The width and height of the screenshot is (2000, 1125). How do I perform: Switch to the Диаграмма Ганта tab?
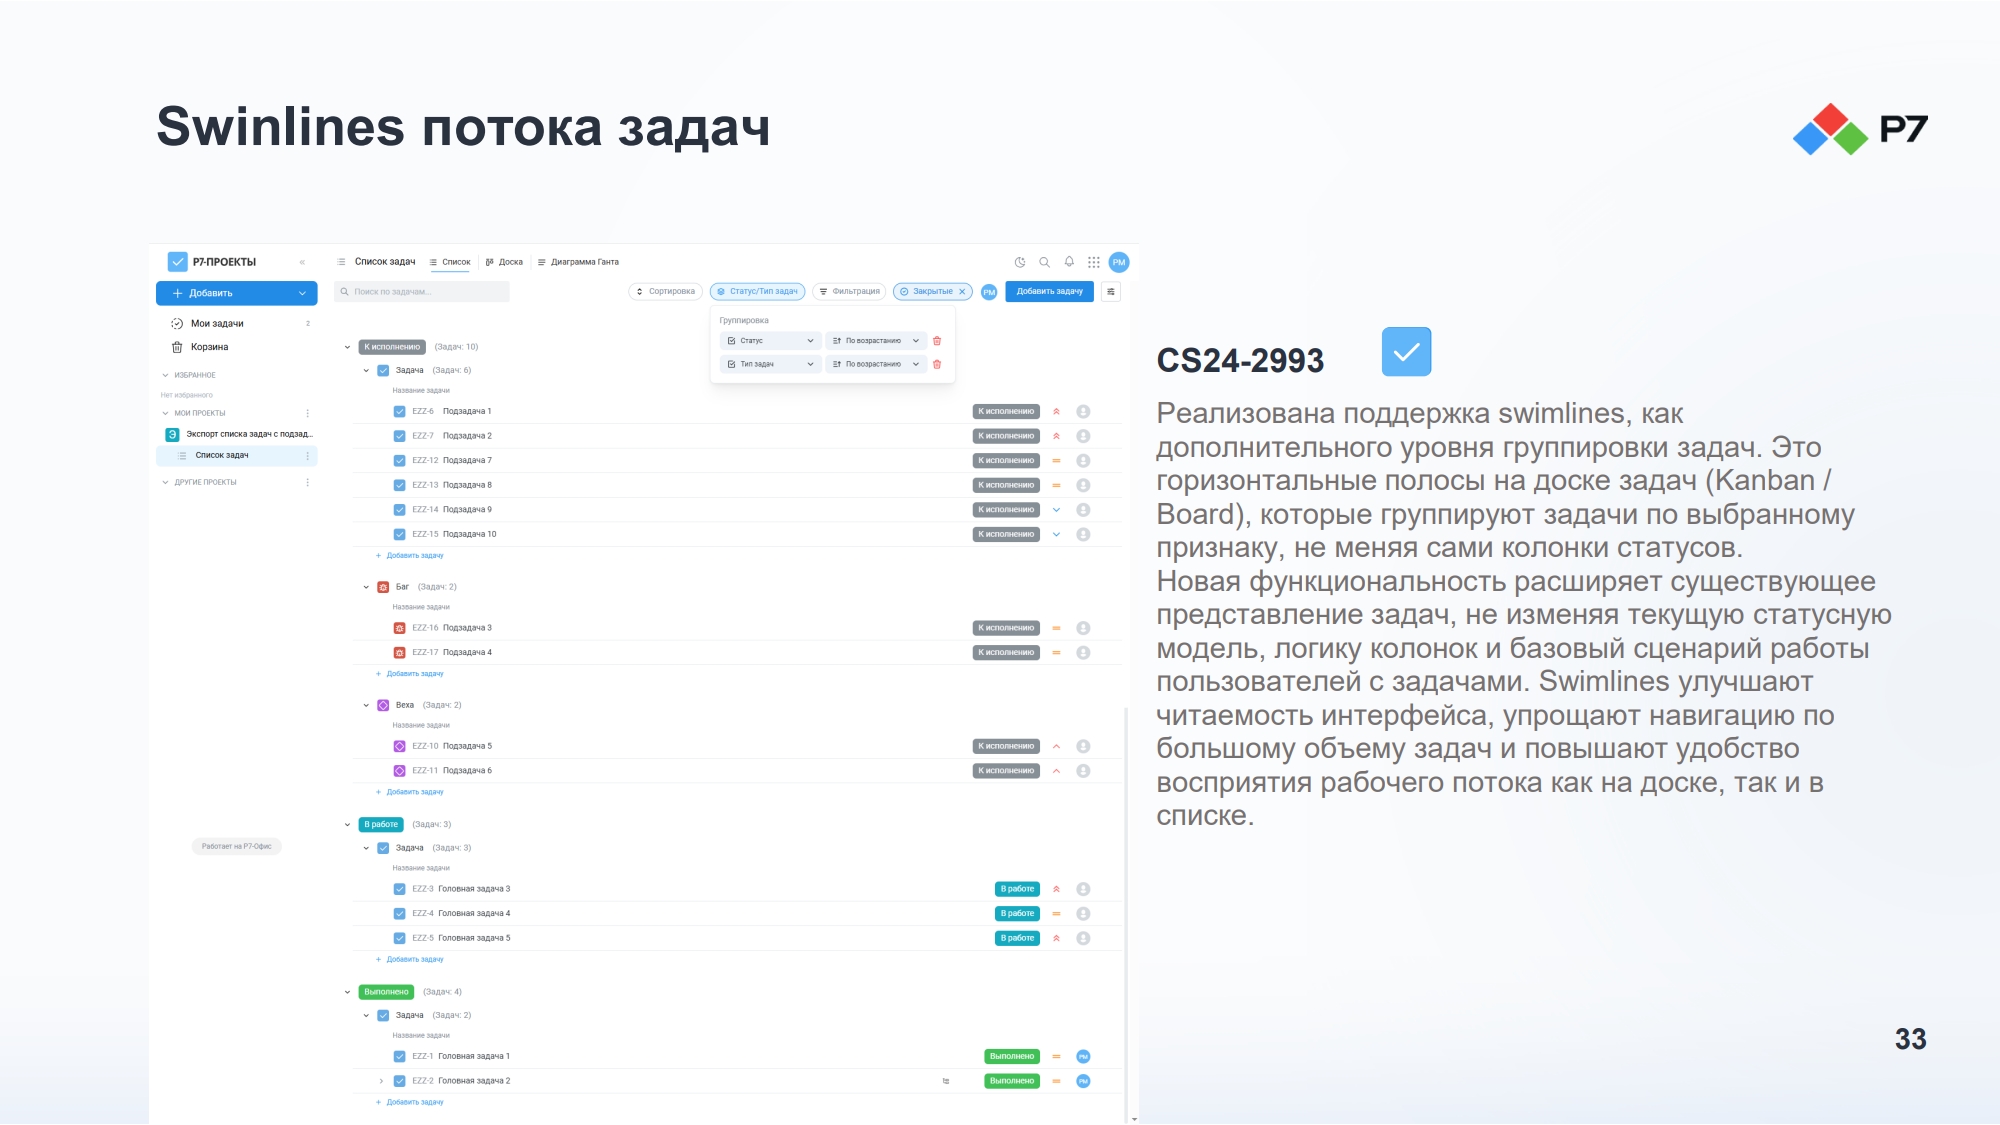tap(578, 262)
